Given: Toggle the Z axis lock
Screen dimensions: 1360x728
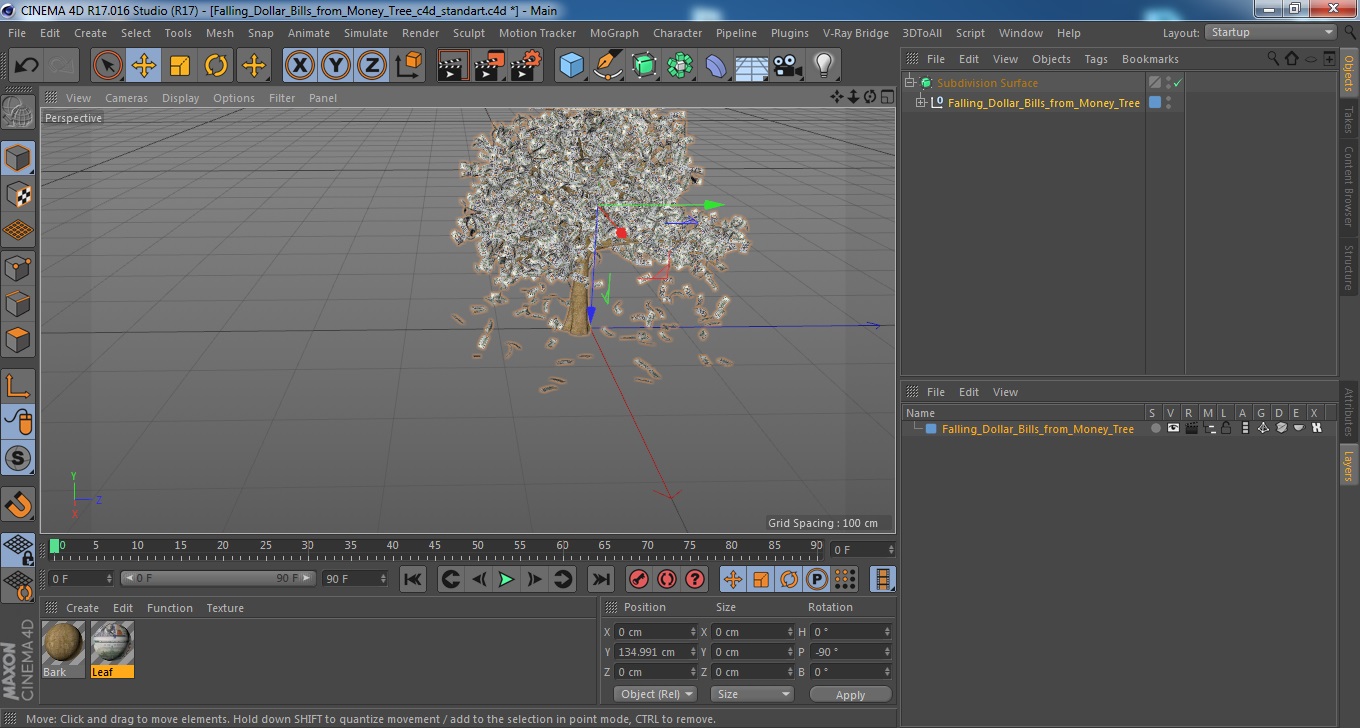Looking at the screenshot, I should (372, 66).
